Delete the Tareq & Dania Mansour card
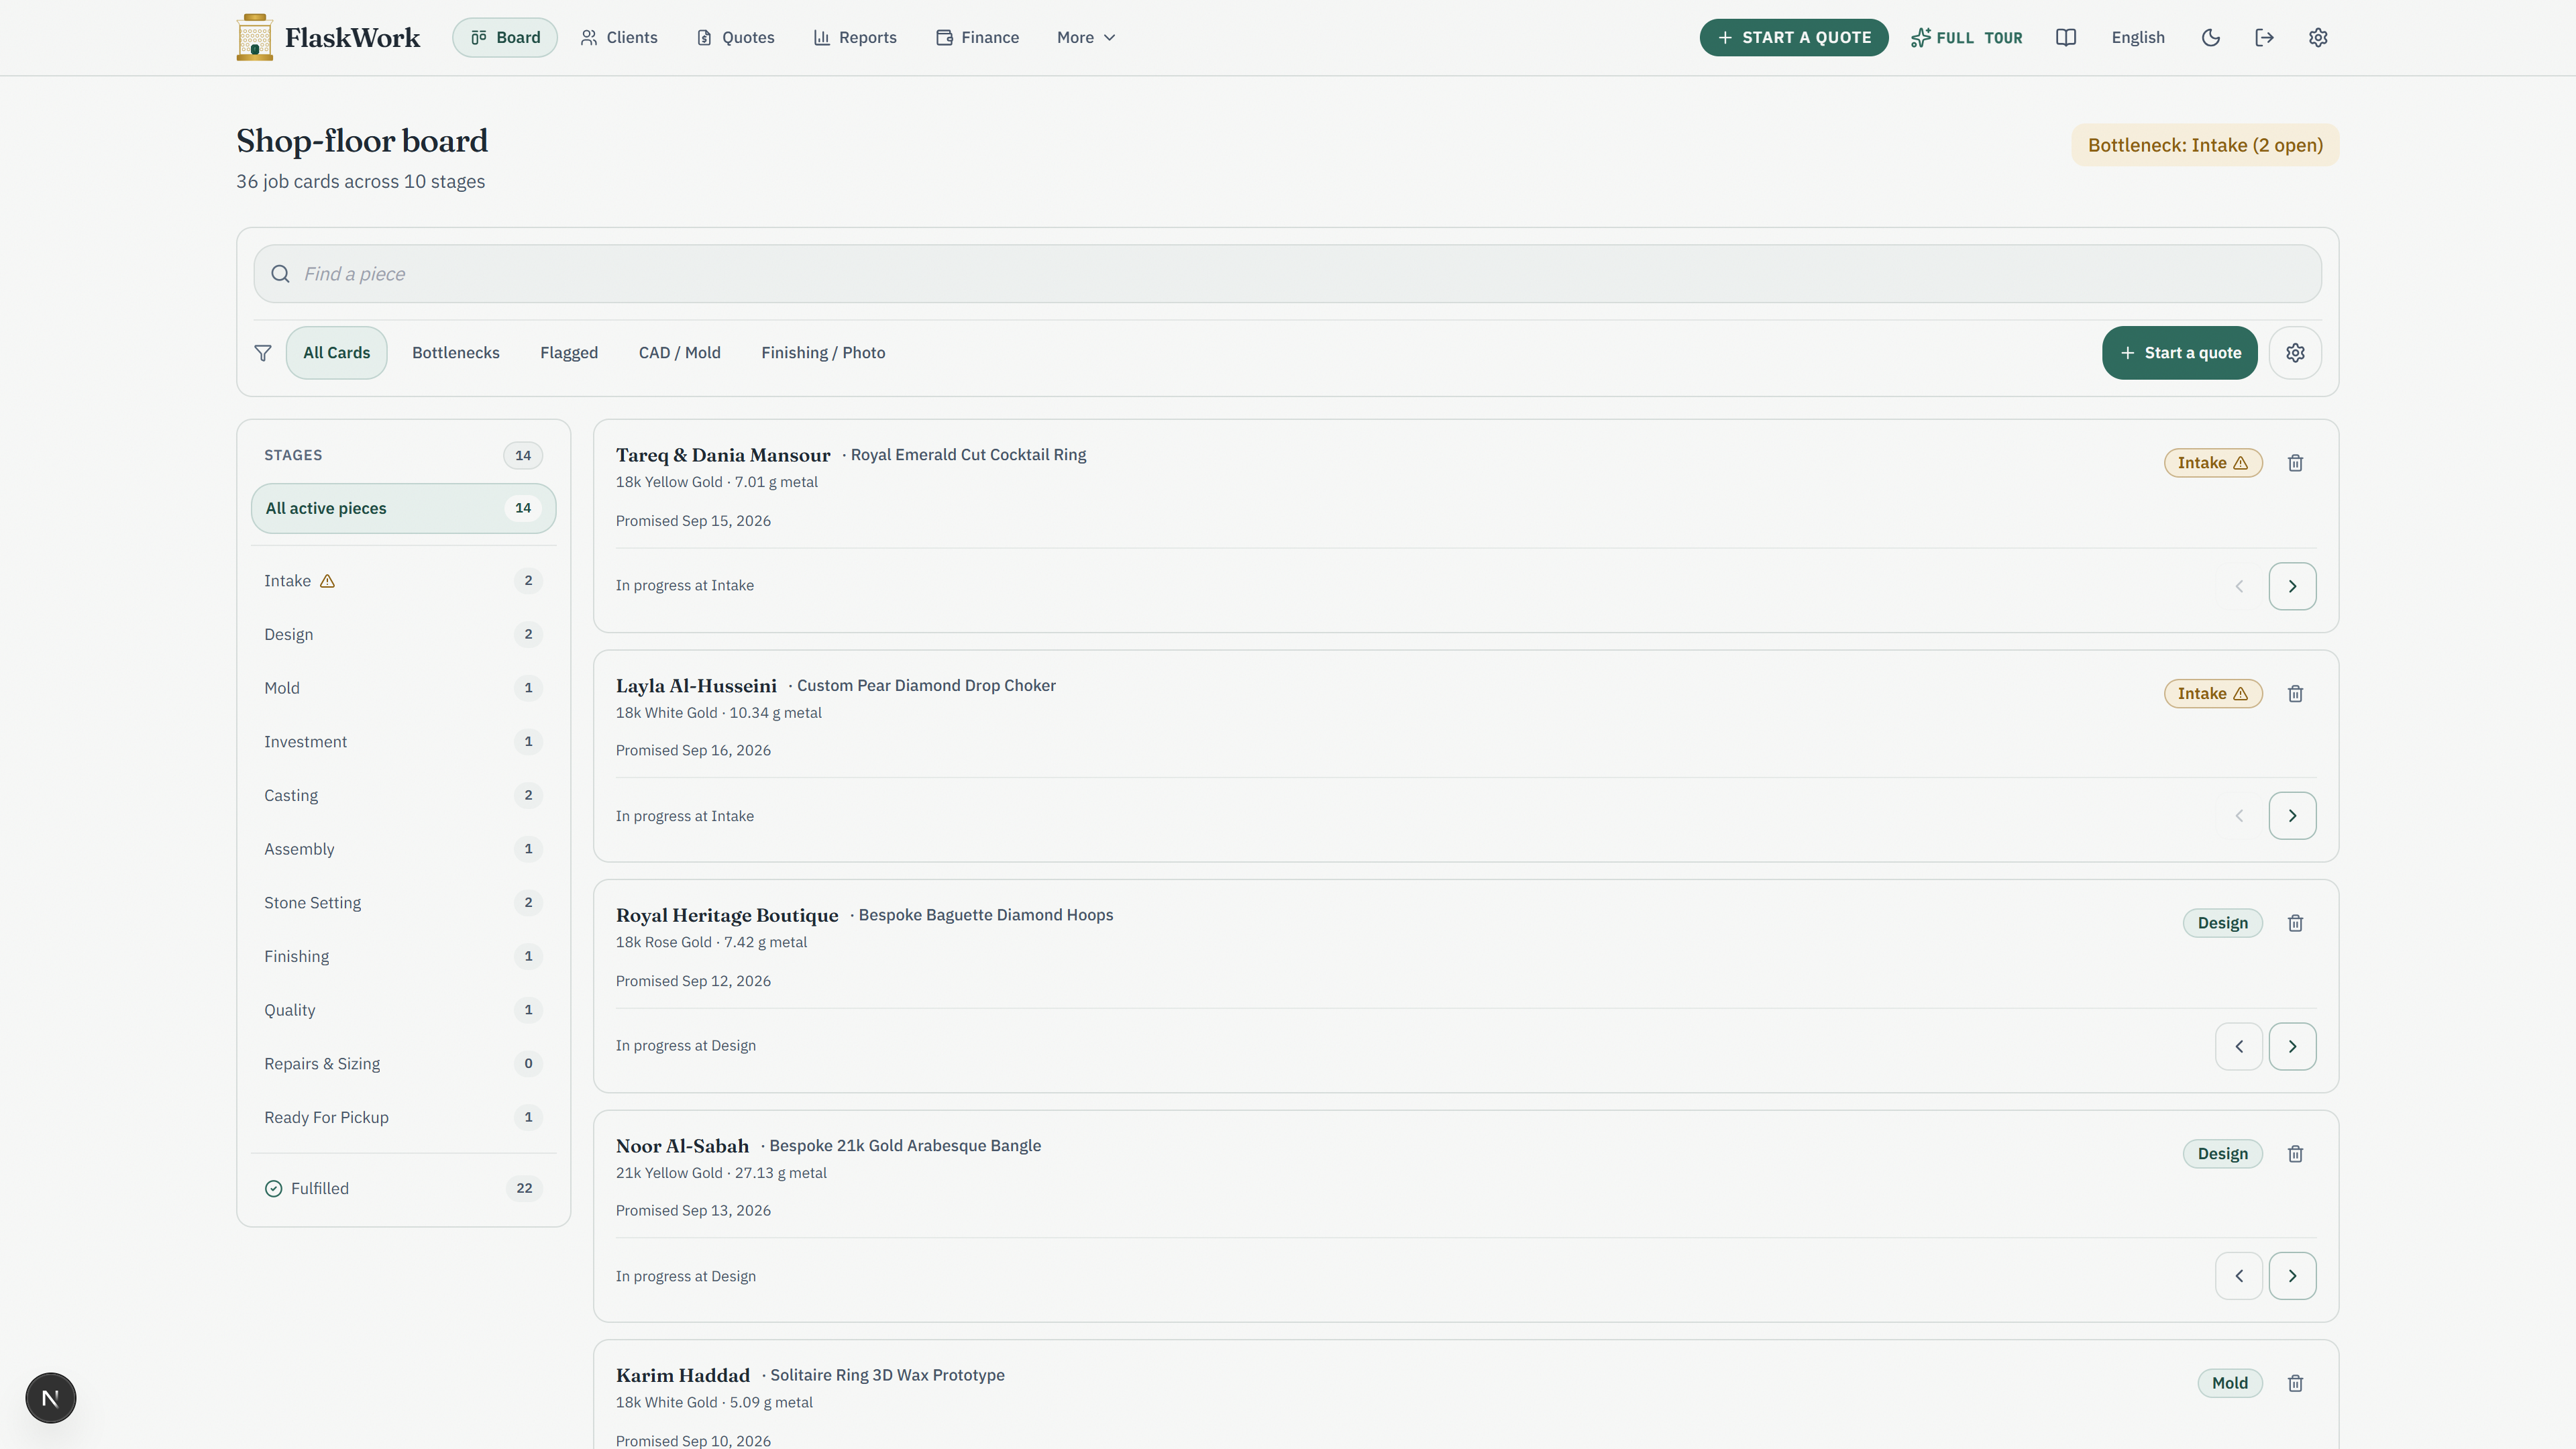The height and width of the screenshot is (1449, 2576). click(x=2295, y=463)
